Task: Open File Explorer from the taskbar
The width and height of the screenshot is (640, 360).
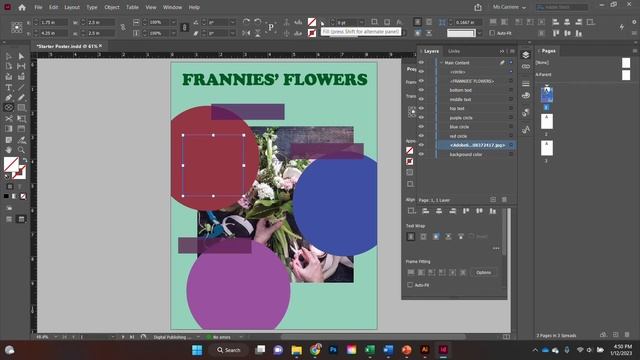Action: (x=297, y=350)
